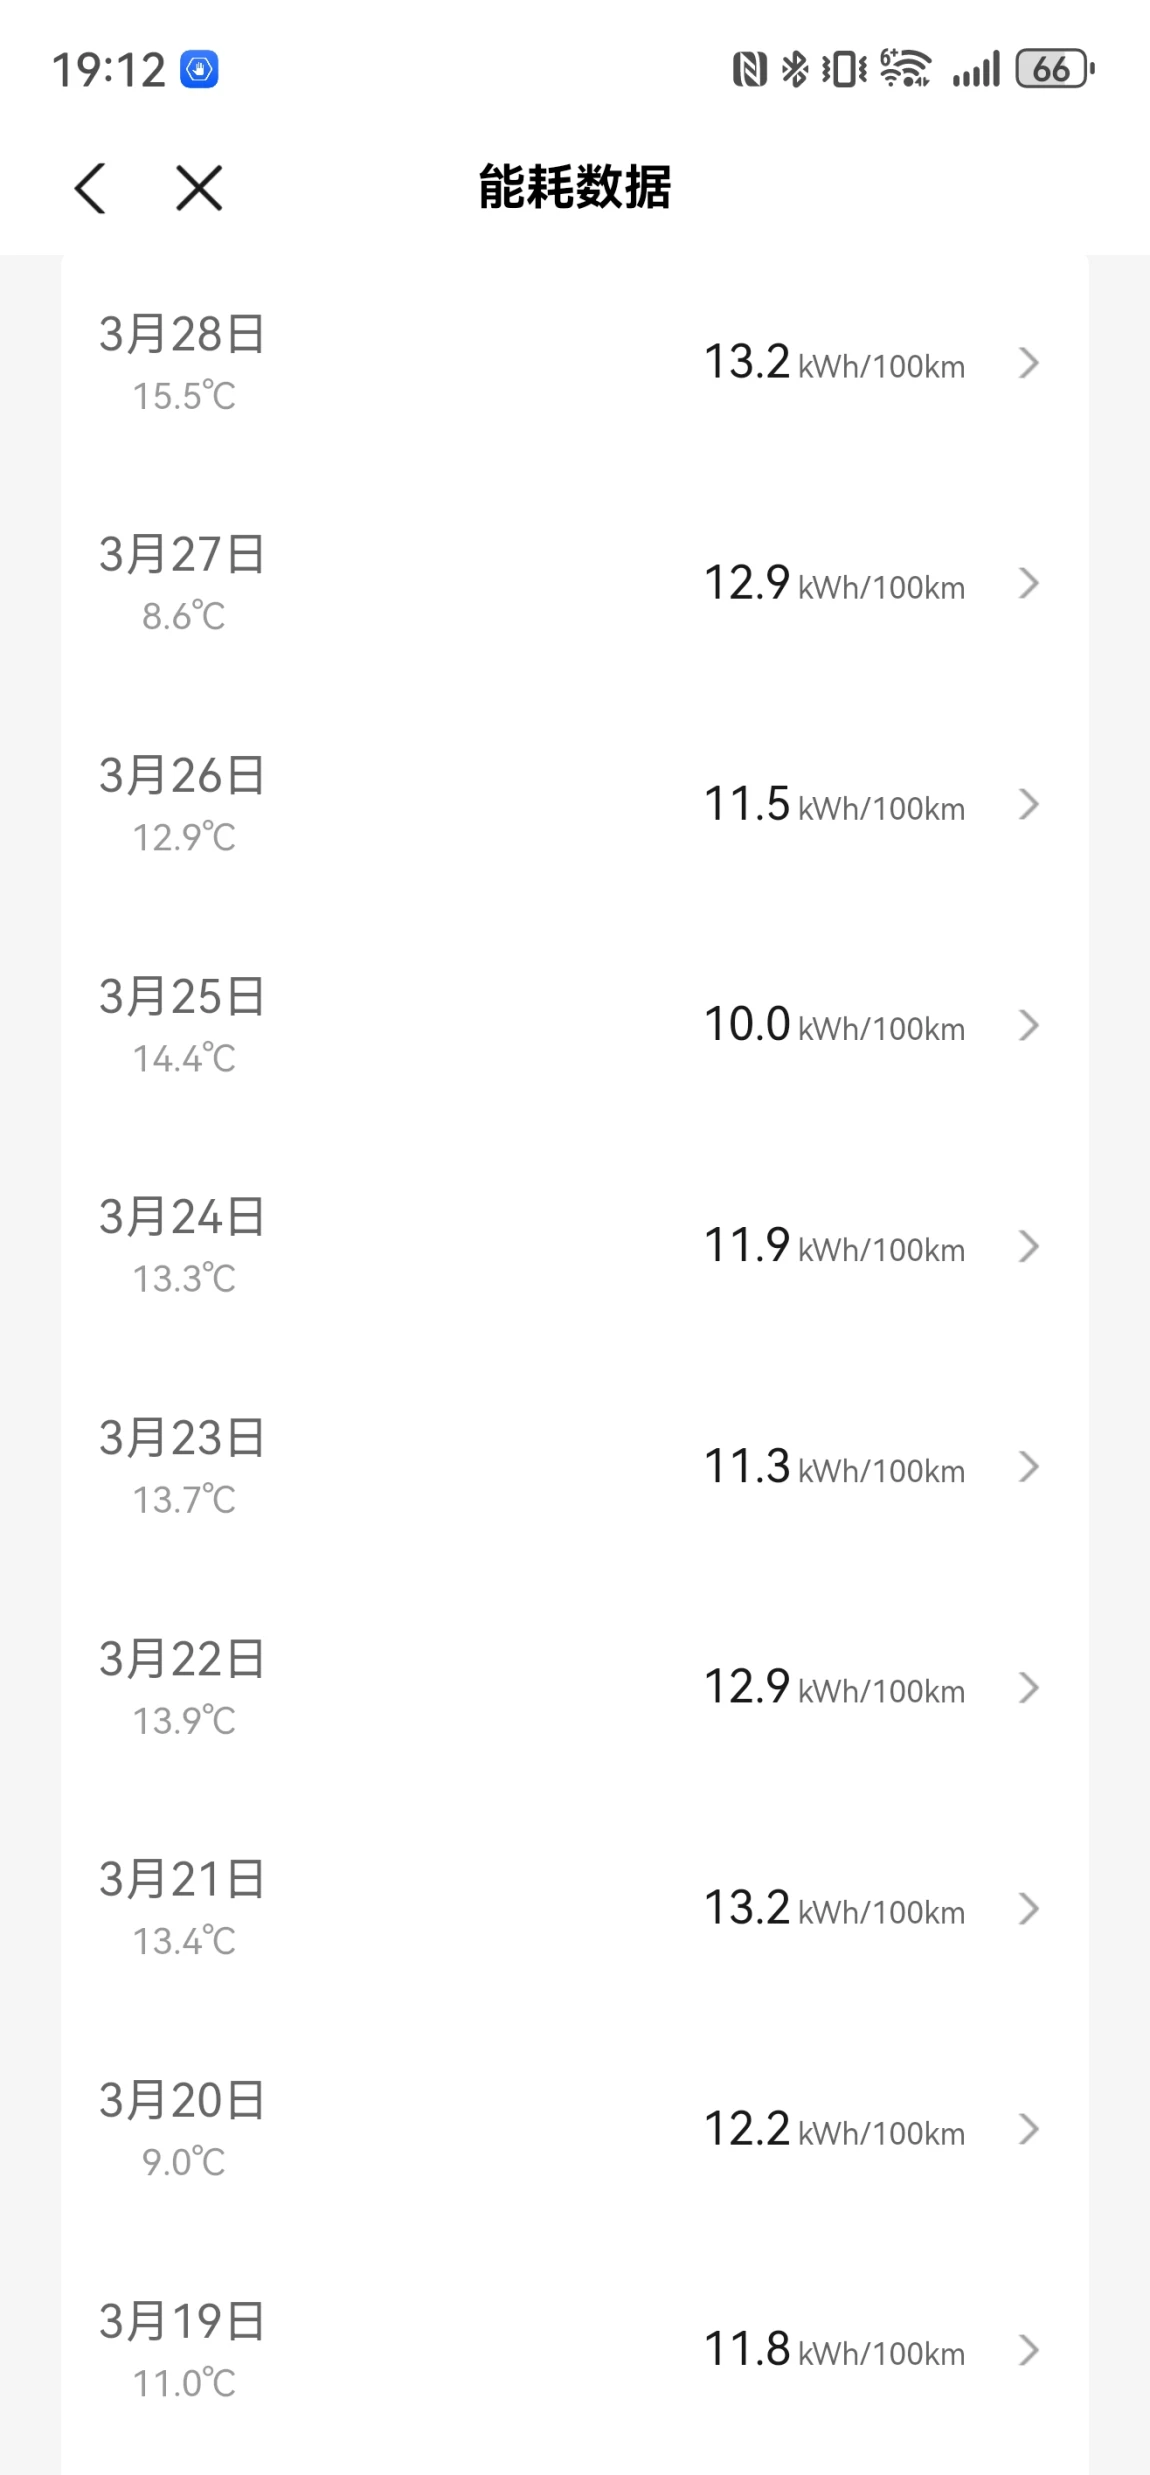Open the 3月22日 chevron arrow

[x=1028, y=1688]
